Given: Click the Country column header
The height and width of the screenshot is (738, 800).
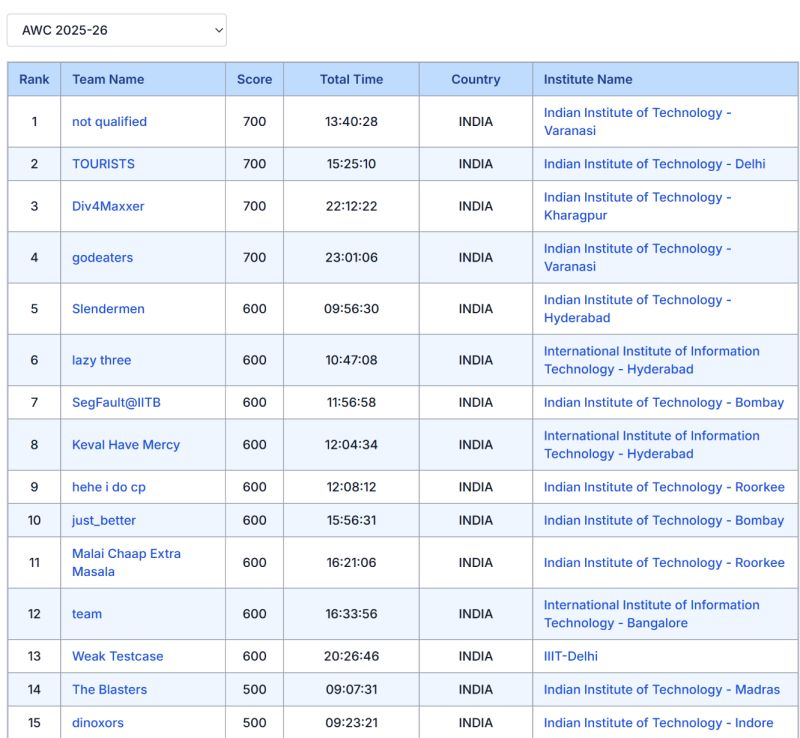Looking at the screenshot, I should tap(476, 80).
